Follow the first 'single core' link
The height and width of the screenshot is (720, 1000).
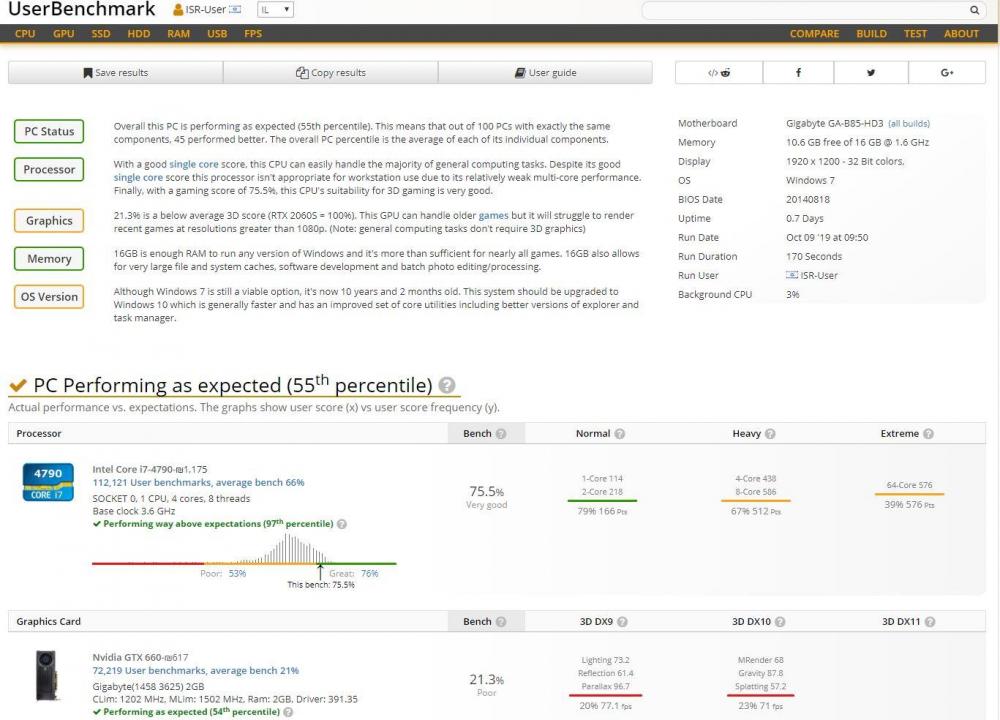(194, 165)
